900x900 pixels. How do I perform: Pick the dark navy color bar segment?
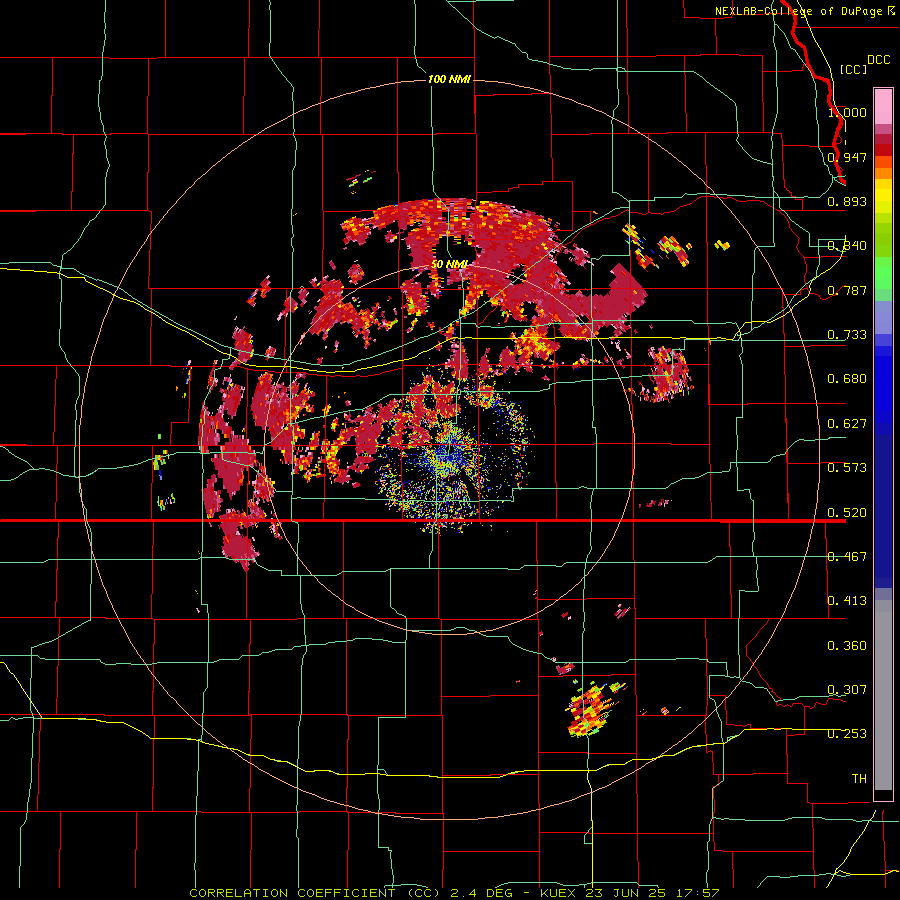pos(883,511)
